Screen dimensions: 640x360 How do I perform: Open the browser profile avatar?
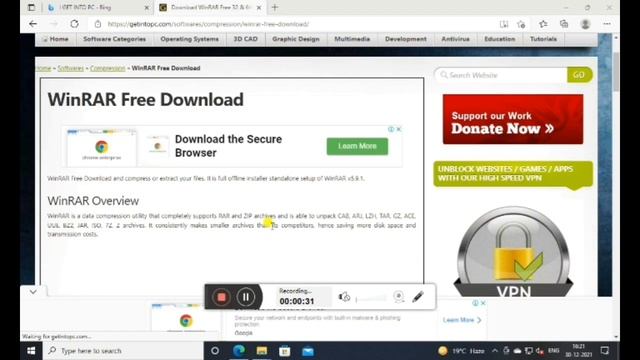(585, 24)
